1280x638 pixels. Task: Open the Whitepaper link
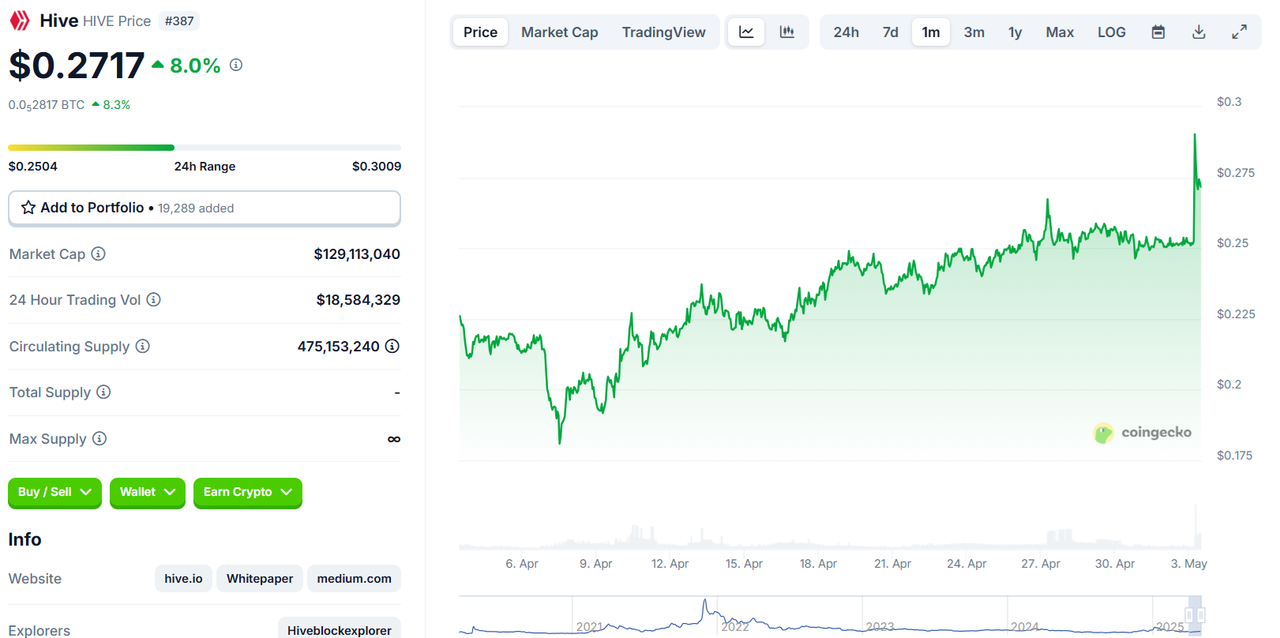[x=260, y=578]
